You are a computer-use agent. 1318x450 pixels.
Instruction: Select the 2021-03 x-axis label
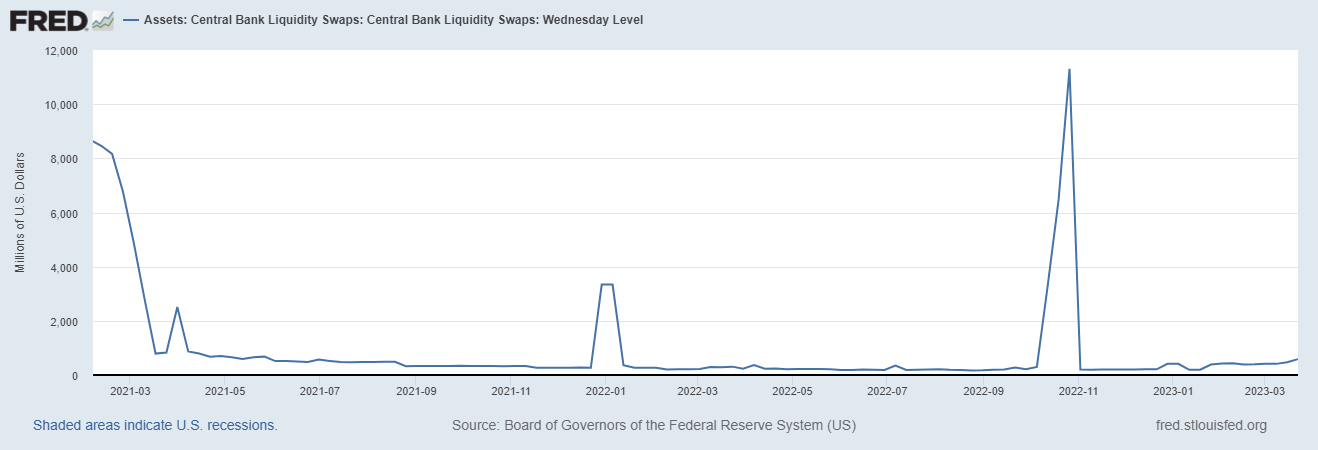tap(129, 391)
